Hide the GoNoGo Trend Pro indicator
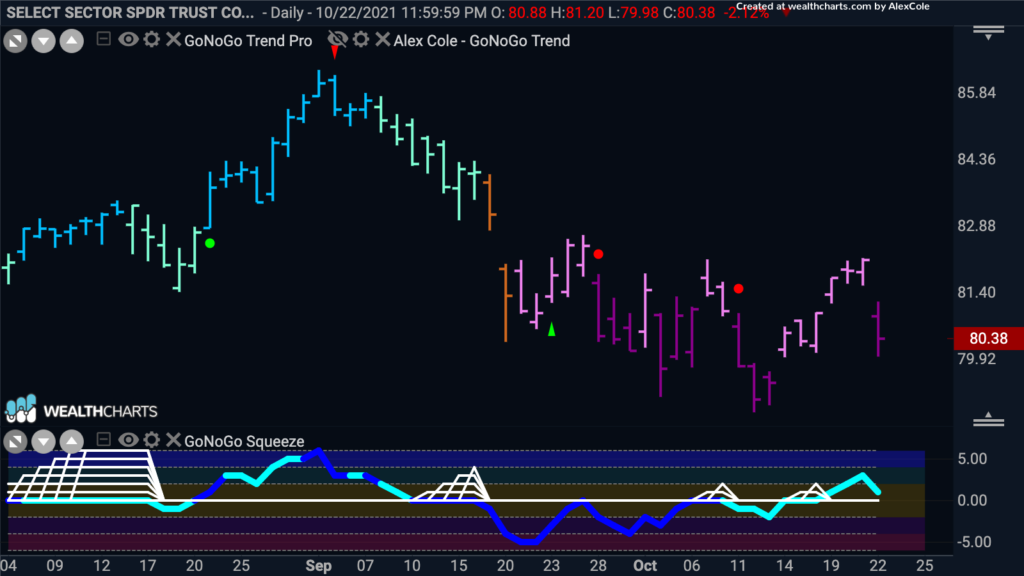1024x576 pixels. tap(128, 39)
